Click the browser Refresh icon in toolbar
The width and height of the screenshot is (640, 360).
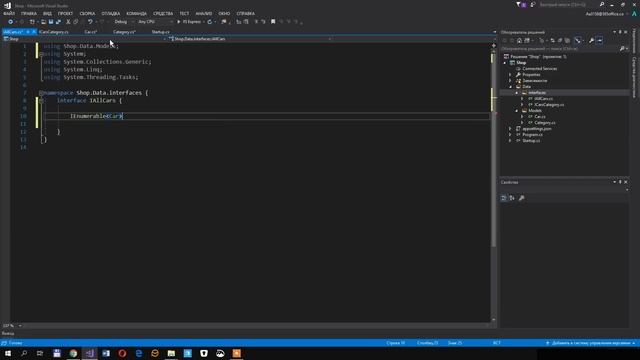tap(209, 22)
